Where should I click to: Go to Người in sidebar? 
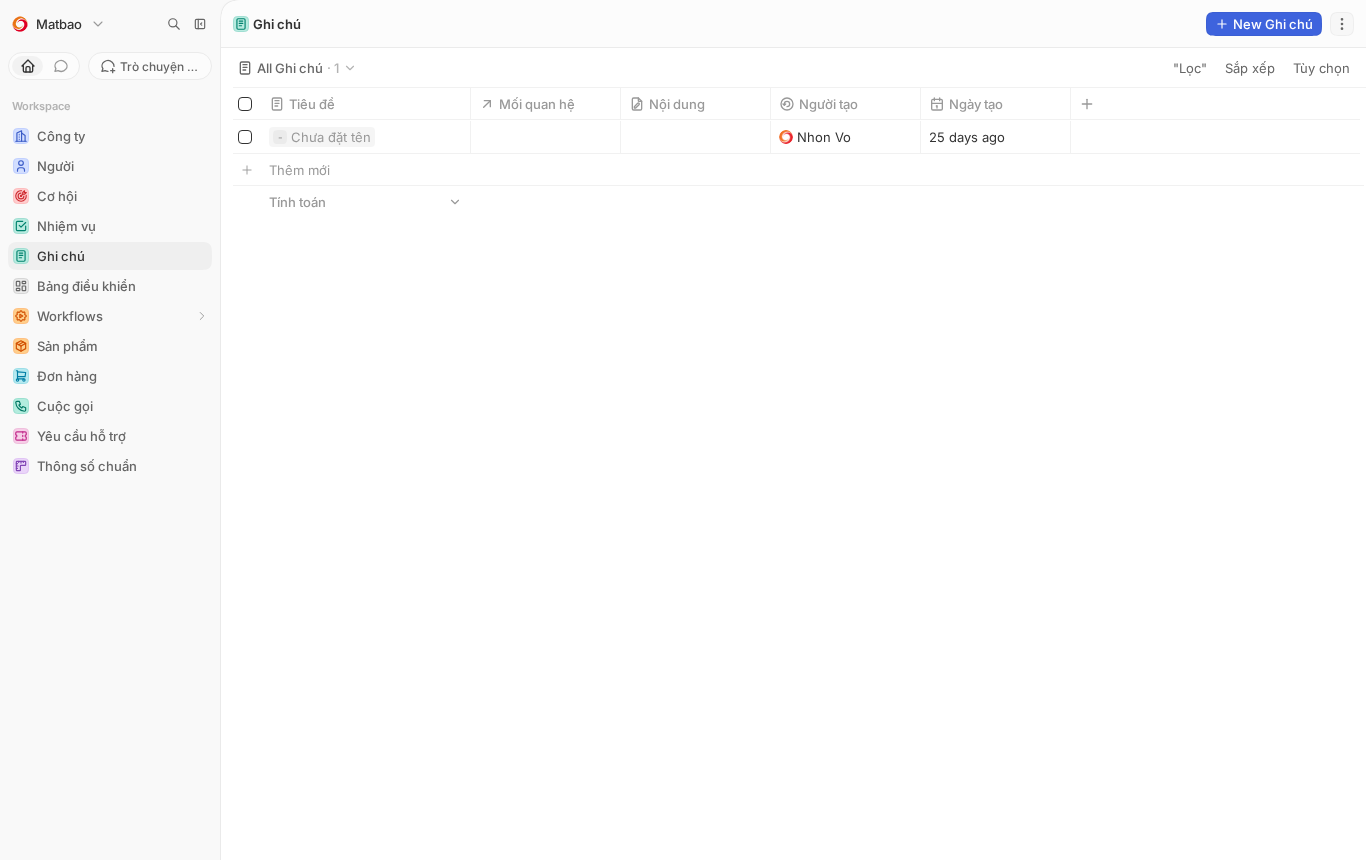pyautogui.click(x=110, y=166)
